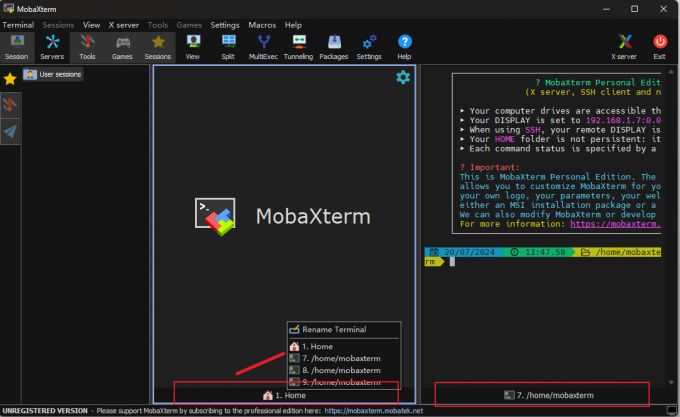The height and width of the screenshot is (417, 680).
Task: Open the View menu
Action: click(92, 25)
